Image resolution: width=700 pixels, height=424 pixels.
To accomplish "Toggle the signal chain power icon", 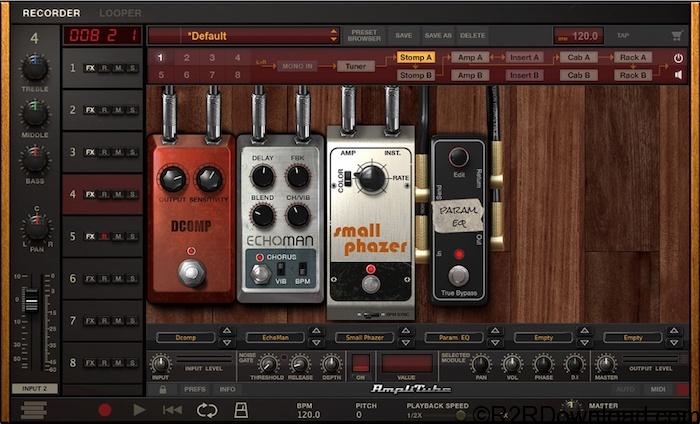I will coord(678,58).
